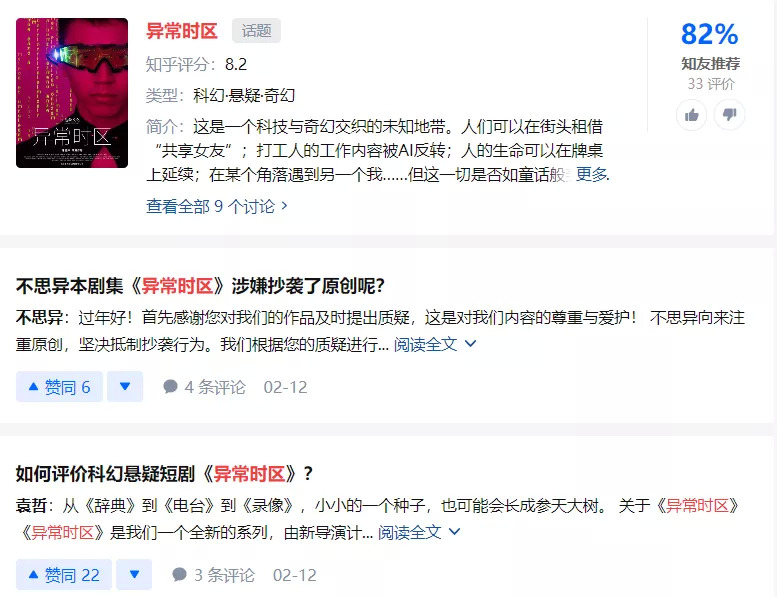
Task: Open 查看全部 9 个讨论 link
Action: tap(217, 206)
